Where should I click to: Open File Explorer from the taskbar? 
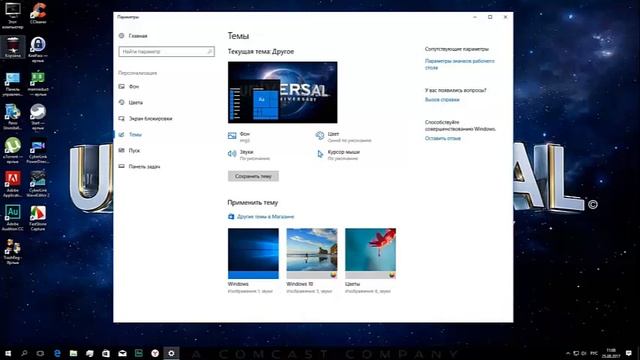click(73, 353)
